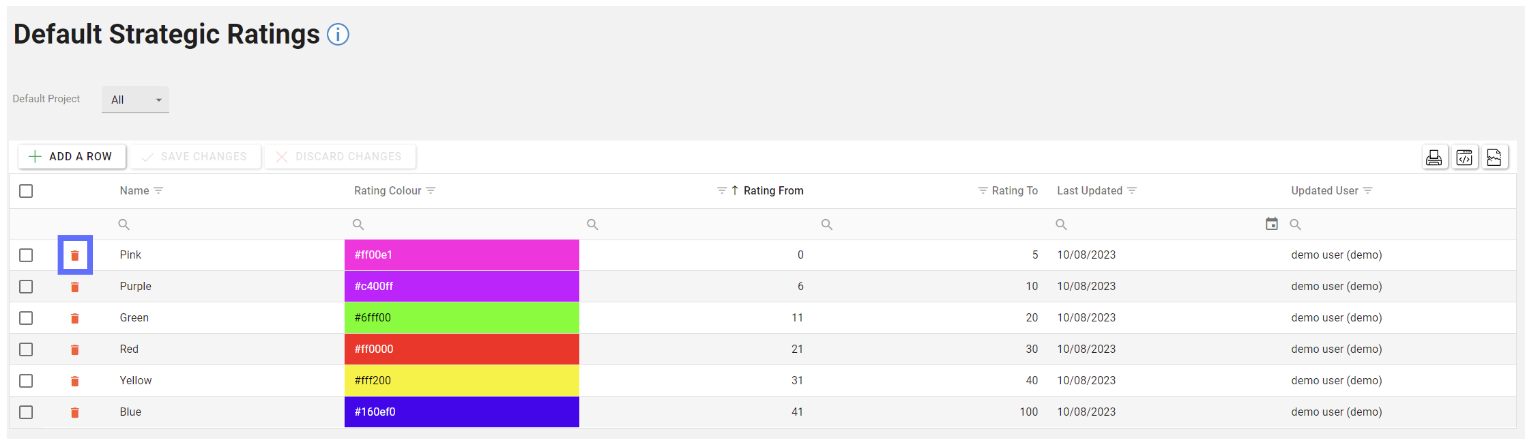Screen dimensions: 1533x445
Task: Click the green #6fff00 colour swatch
Action: 461,318
